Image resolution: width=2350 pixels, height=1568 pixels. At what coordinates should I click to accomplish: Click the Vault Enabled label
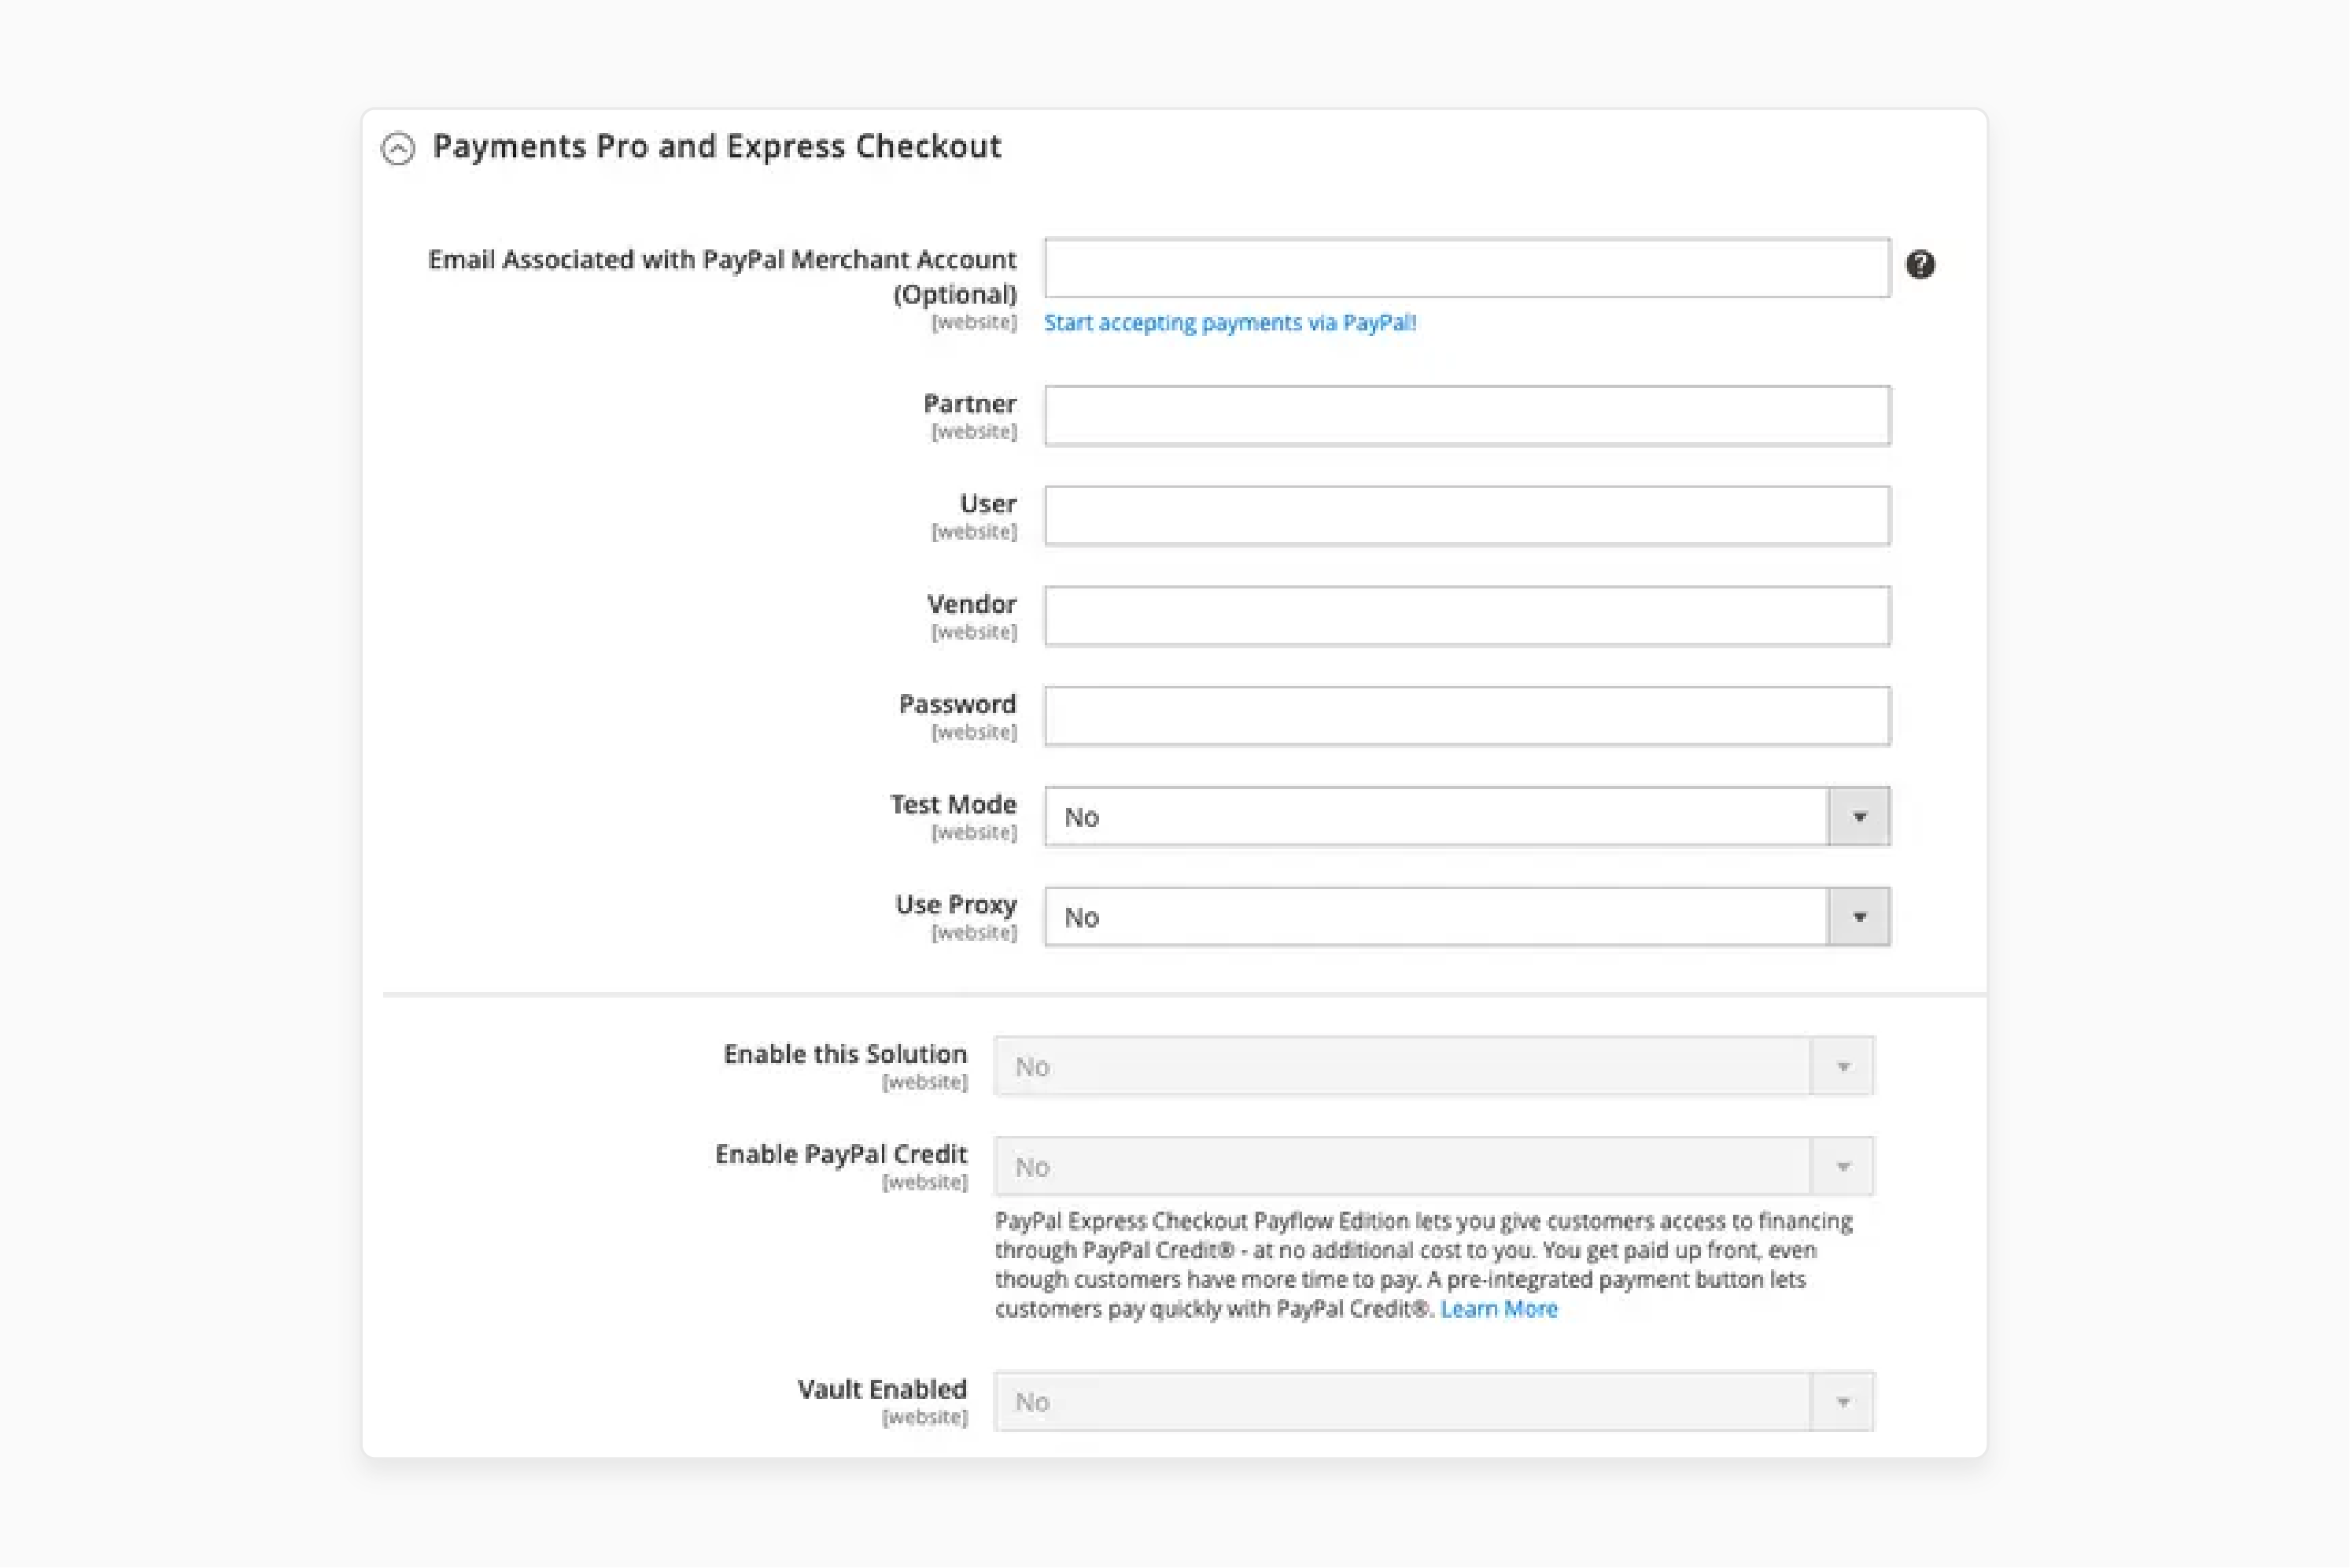(882, 1389)
